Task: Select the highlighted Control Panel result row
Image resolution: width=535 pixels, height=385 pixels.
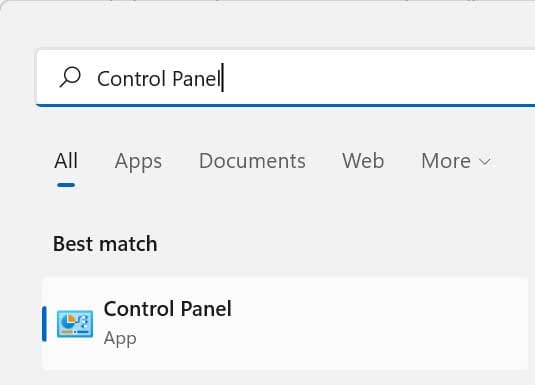Action: (x=285, y=324)
